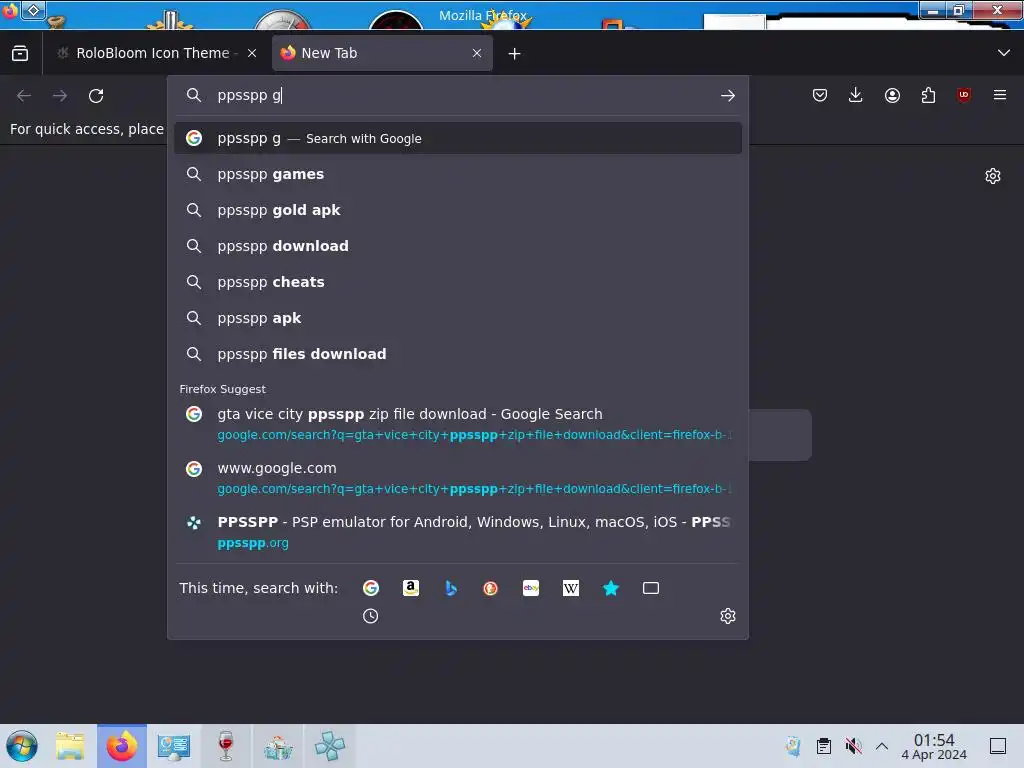
Task: Click Firefox icon in taskbar
Action: point(122,746)
